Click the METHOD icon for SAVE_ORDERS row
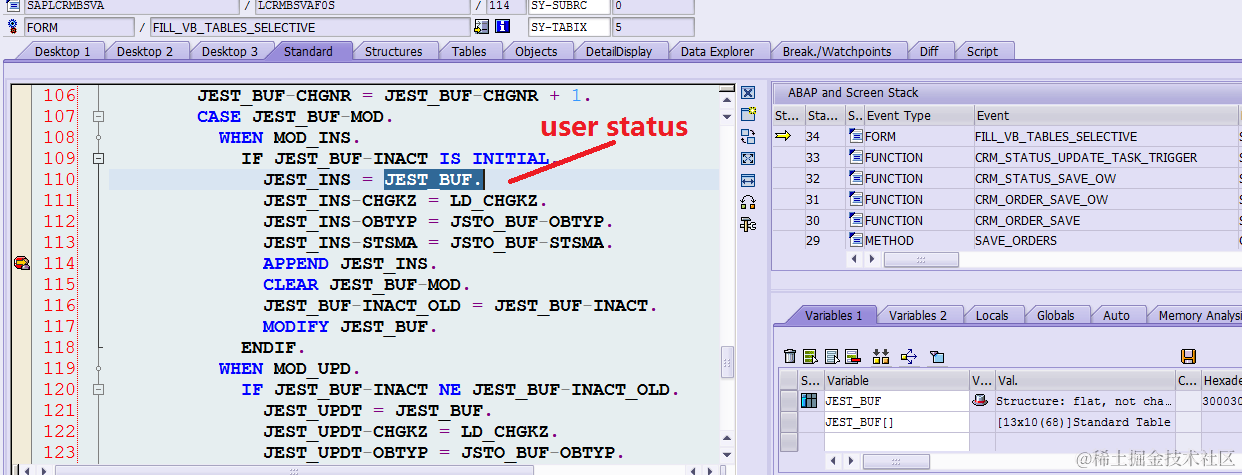Image resolution: width=1242 pixels, height=475 pixels. coord(855,241)
